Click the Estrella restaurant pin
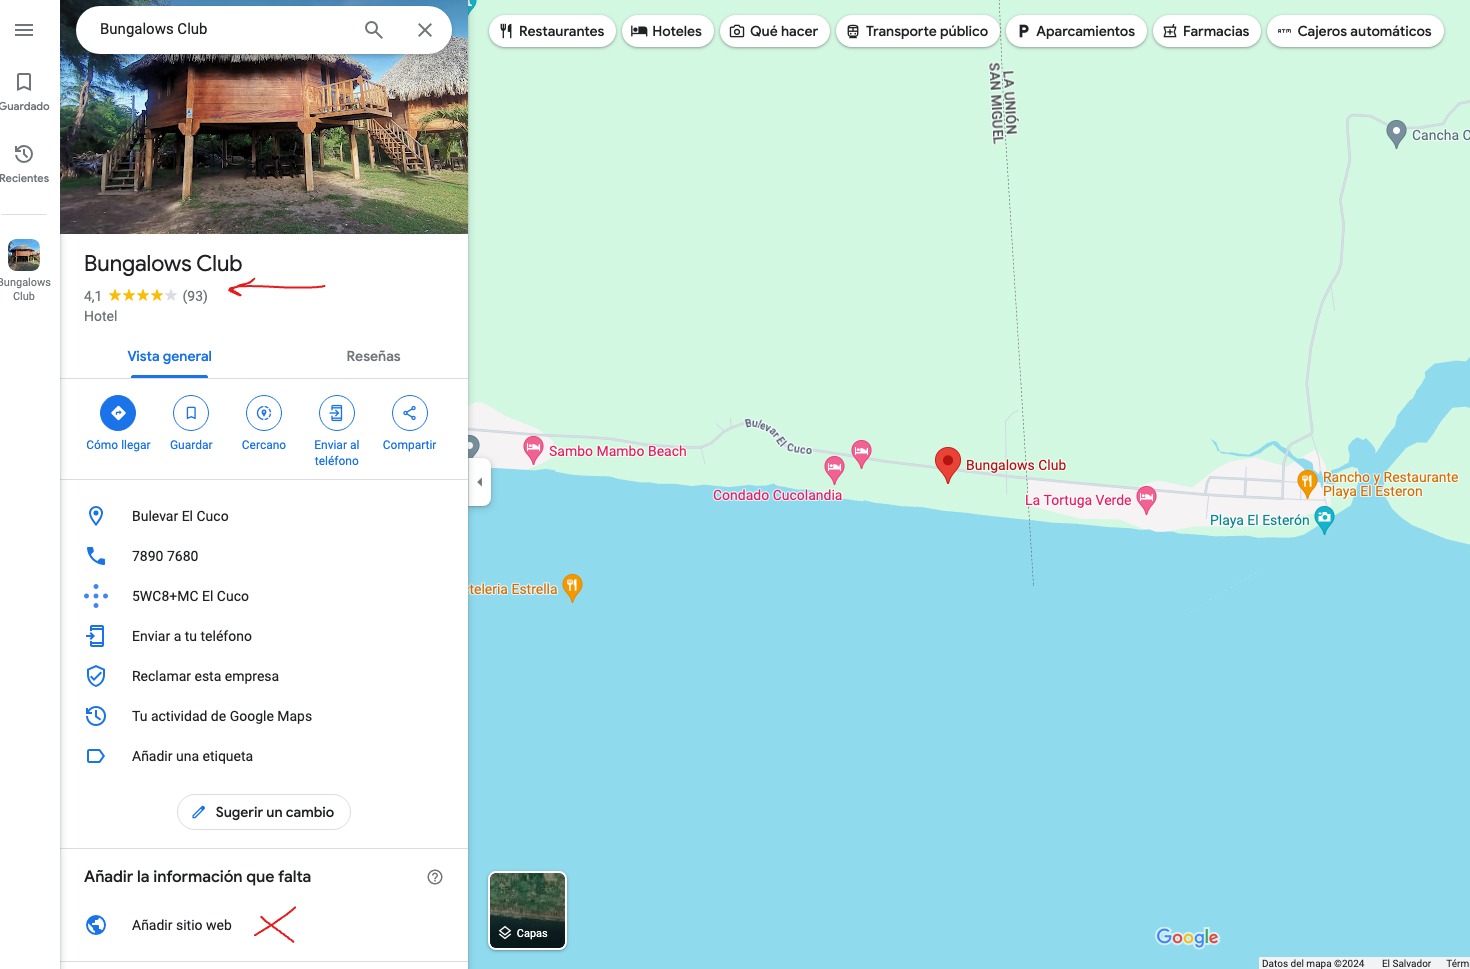The width and height of the screenshot is (1470, 969). pyautogui.click(x=572, y=588)
